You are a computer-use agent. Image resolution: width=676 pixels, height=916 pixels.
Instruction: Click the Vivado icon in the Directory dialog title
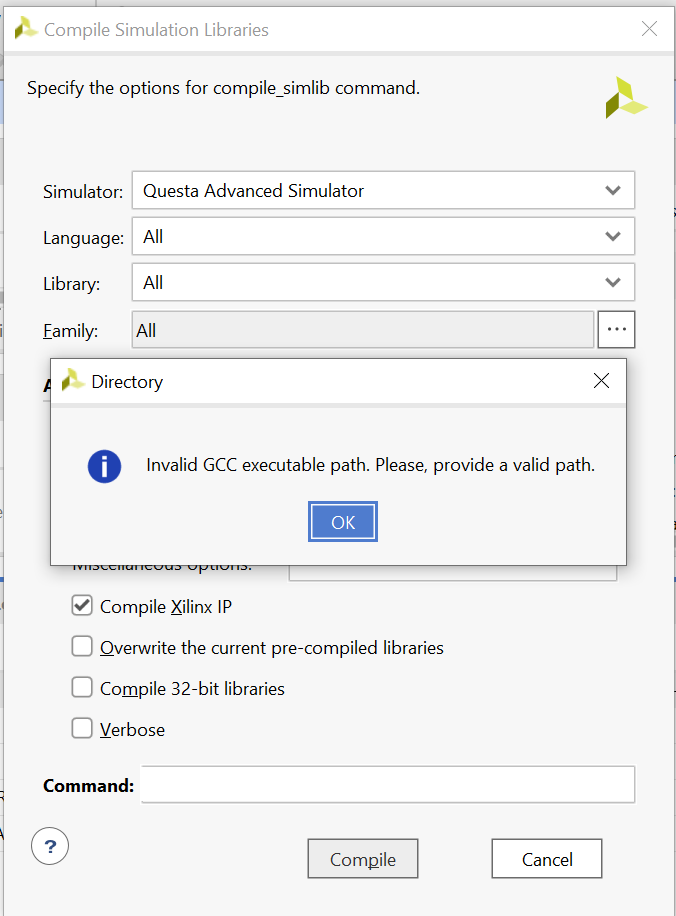71,380
